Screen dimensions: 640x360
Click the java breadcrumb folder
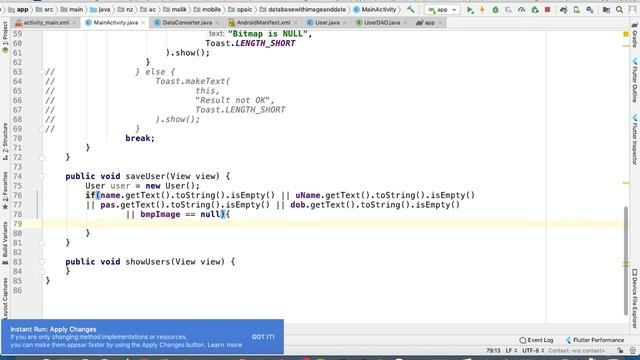[100, 9]
